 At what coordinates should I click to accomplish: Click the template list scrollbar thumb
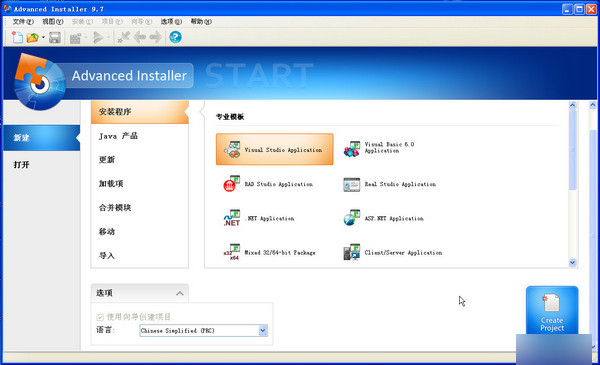pyautogui.click(x=572, y=149)
